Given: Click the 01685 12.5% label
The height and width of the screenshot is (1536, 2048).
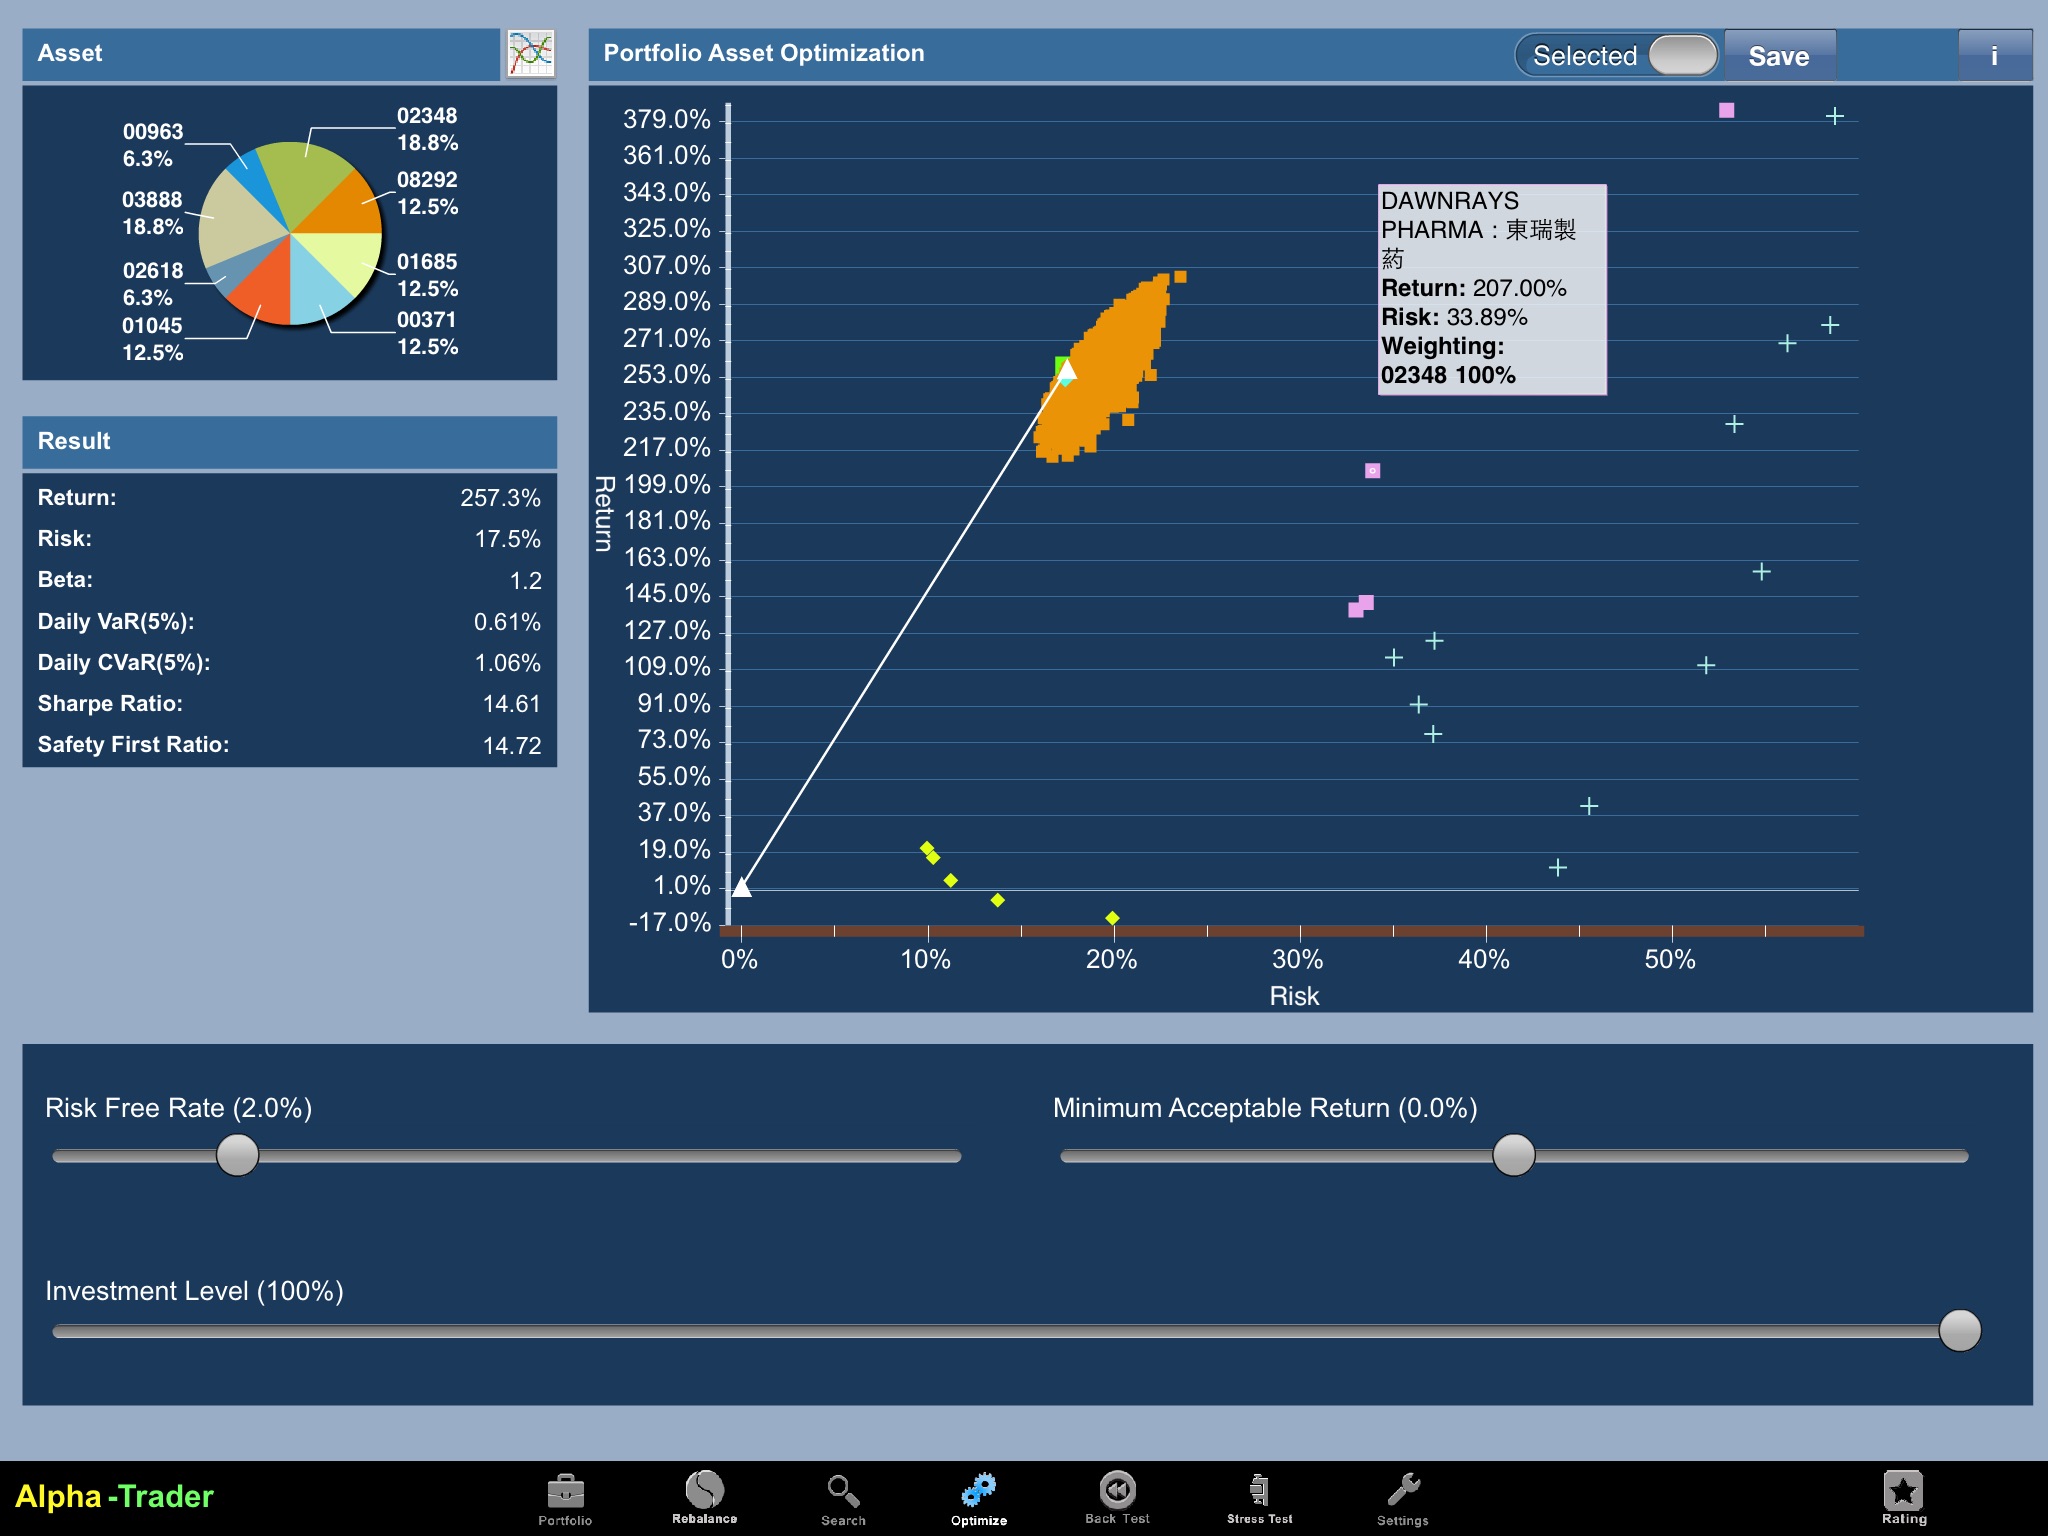Looking at the screenshot, I should point(427,275).
